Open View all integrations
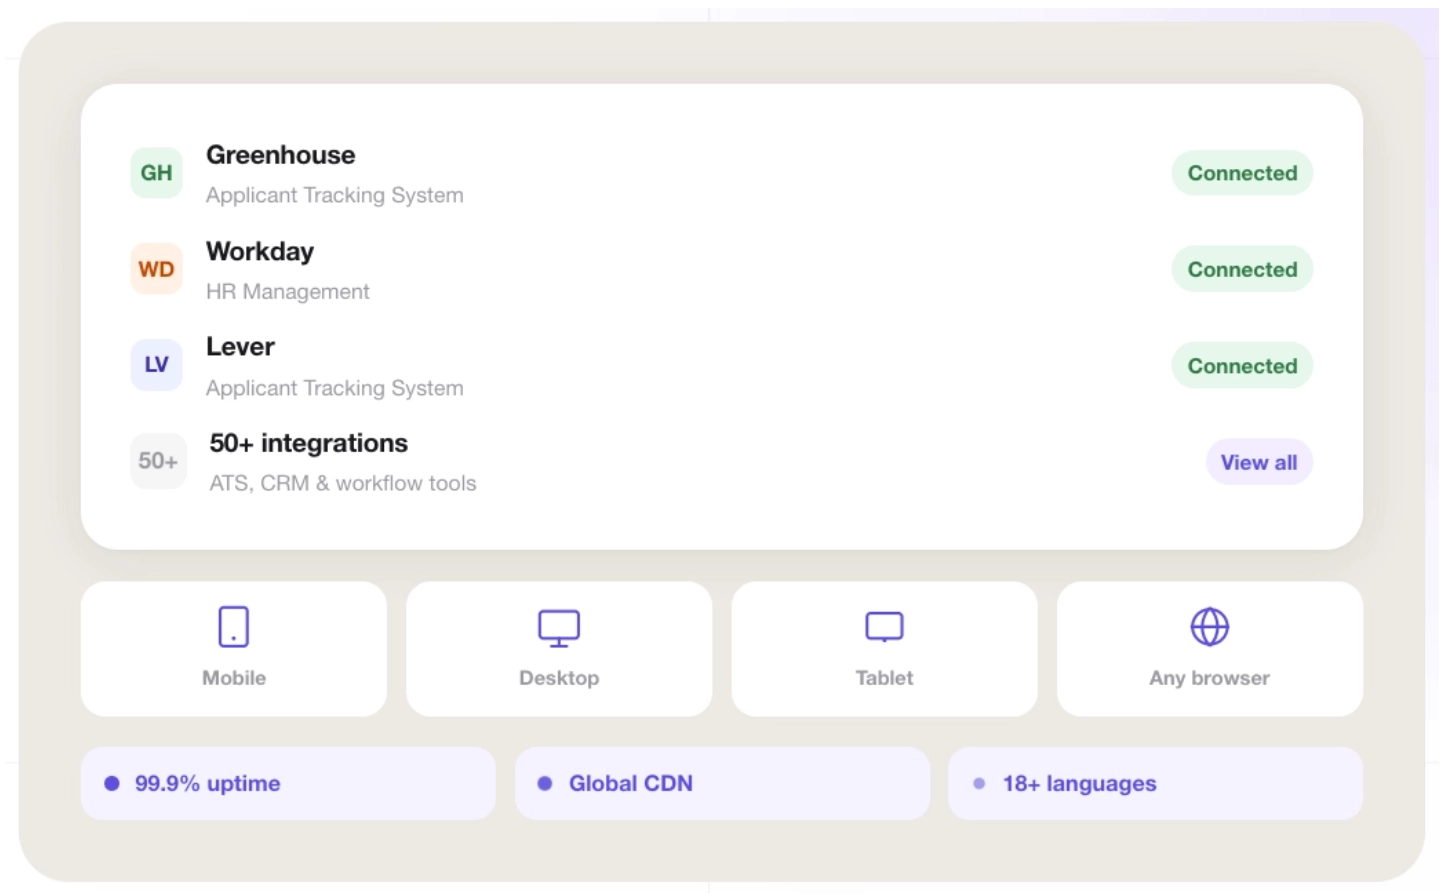The width and height of the screenshot is (1440, 896). 1259,462
